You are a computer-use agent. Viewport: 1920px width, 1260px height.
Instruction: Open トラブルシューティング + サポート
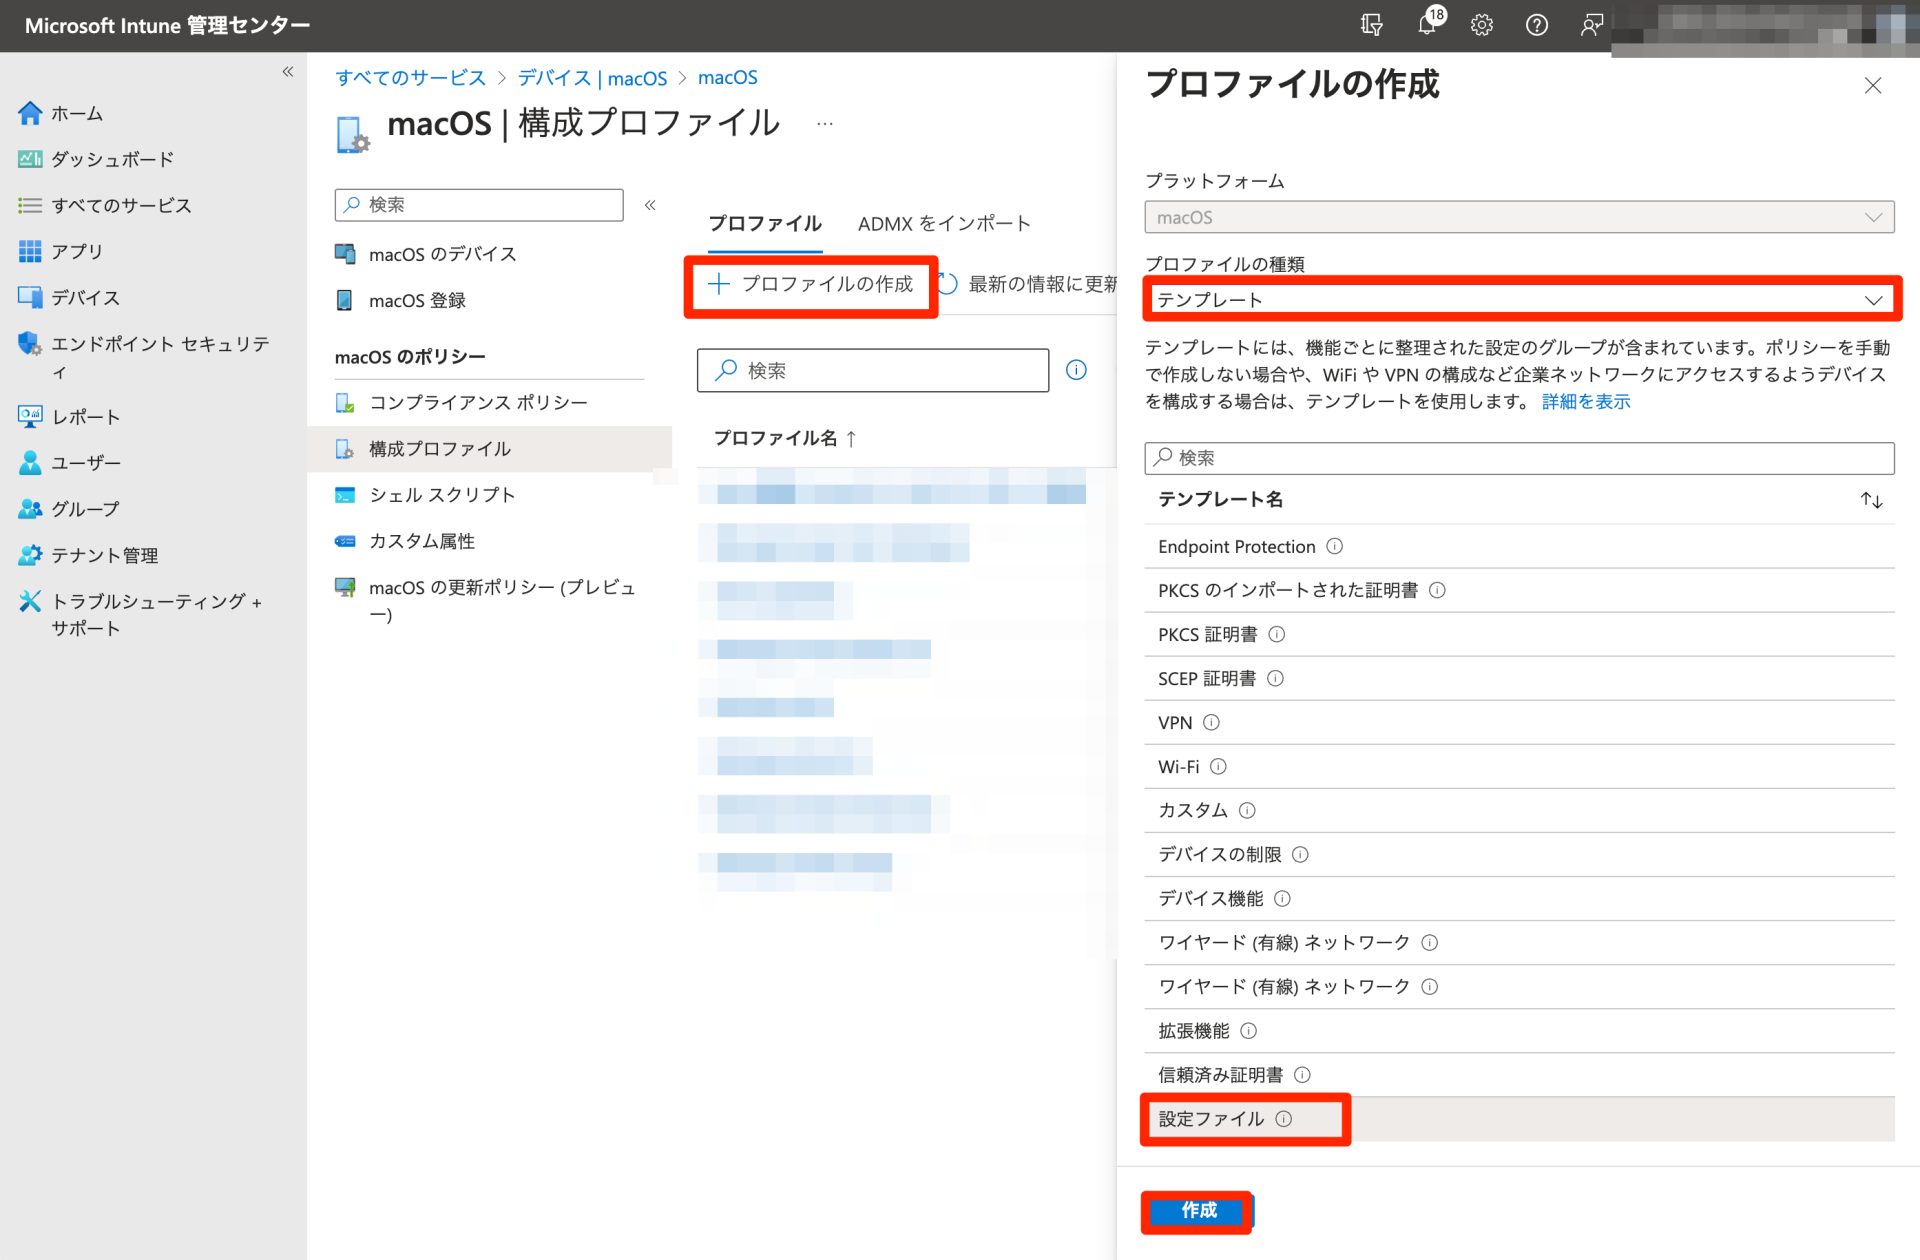coord(31,601)
